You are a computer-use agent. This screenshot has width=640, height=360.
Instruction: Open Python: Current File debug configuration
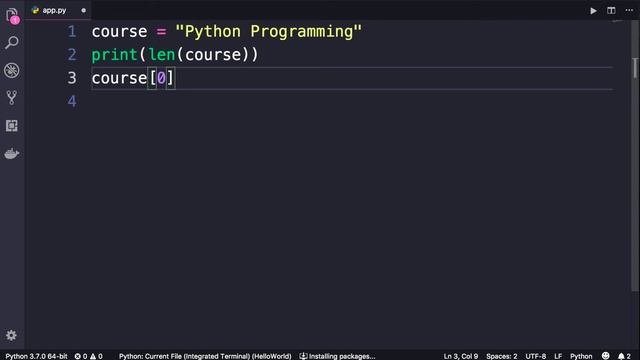(x=205, y=356)
